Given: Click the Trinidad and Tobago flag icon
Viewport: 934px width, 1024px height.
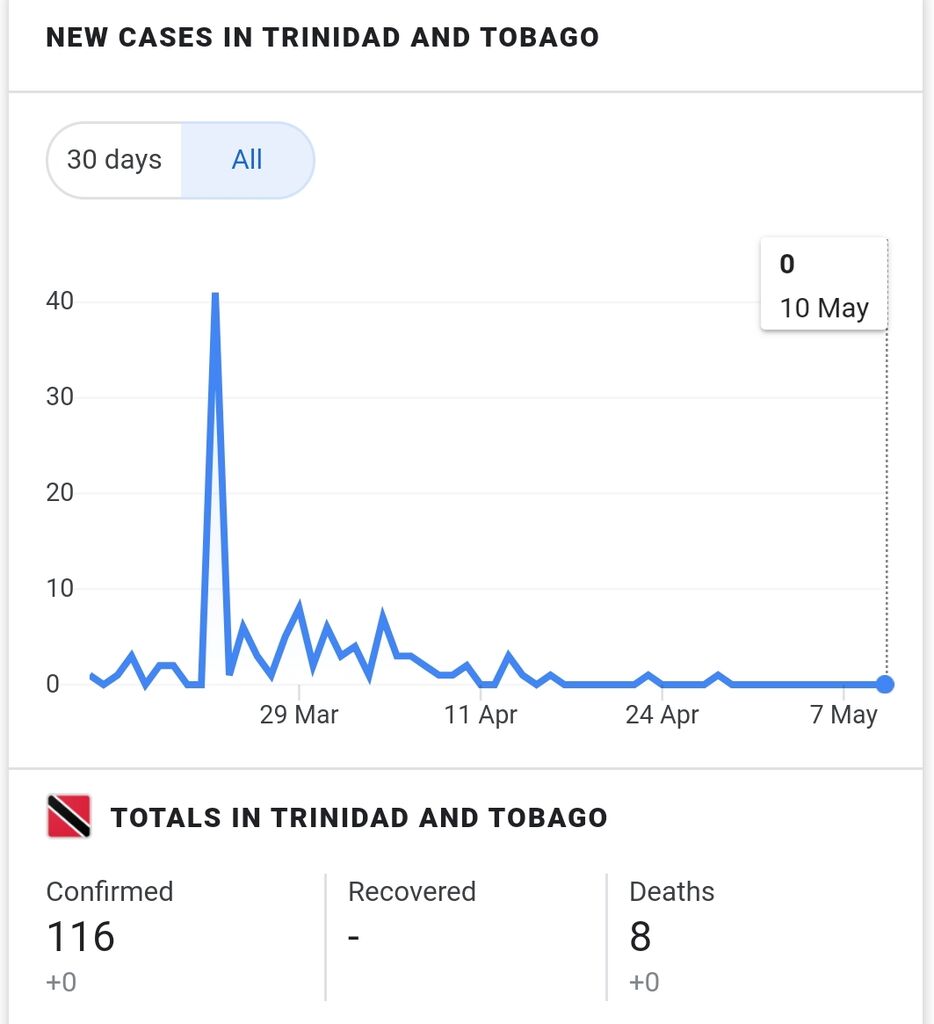Looking at the screenshot, I should coord(69,816).
